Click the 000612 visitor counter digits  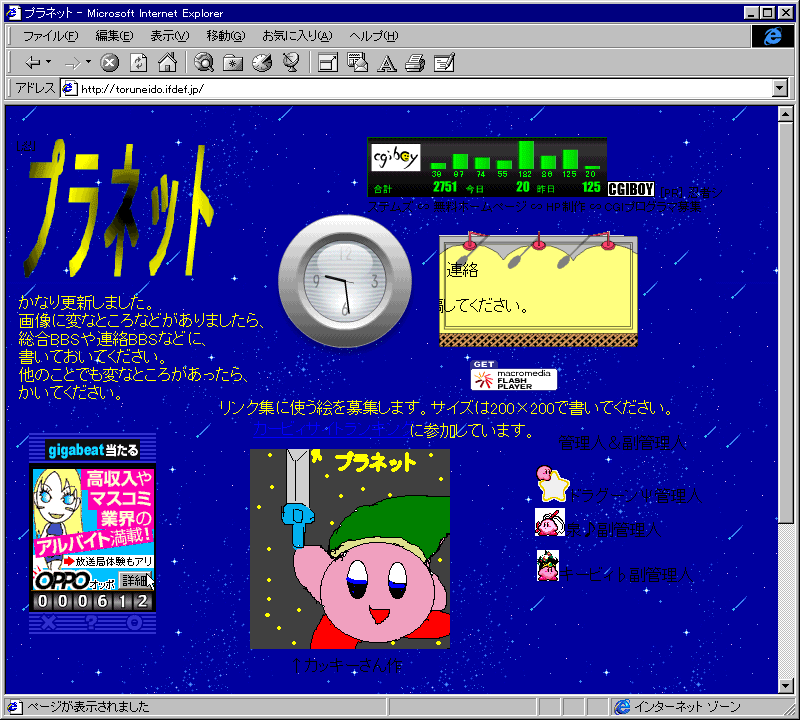click(x=92, y=601)
